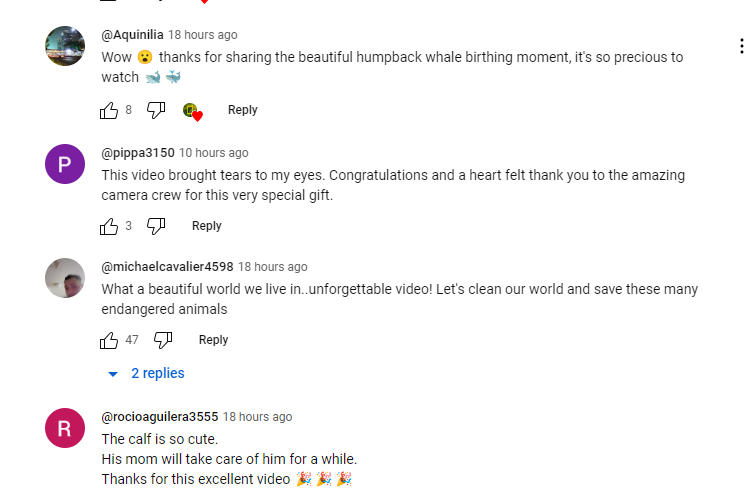Expand the 2 replies thread
This screenshot has width=744, height=499.
[x=147, y=373]
